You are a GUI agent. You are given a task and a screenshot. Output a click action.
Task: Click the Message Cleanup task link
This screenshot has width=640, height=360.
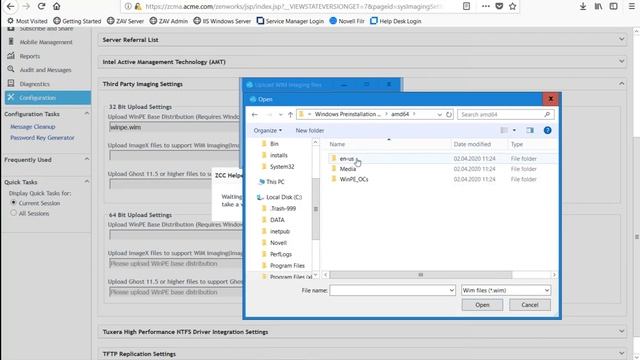33,127
